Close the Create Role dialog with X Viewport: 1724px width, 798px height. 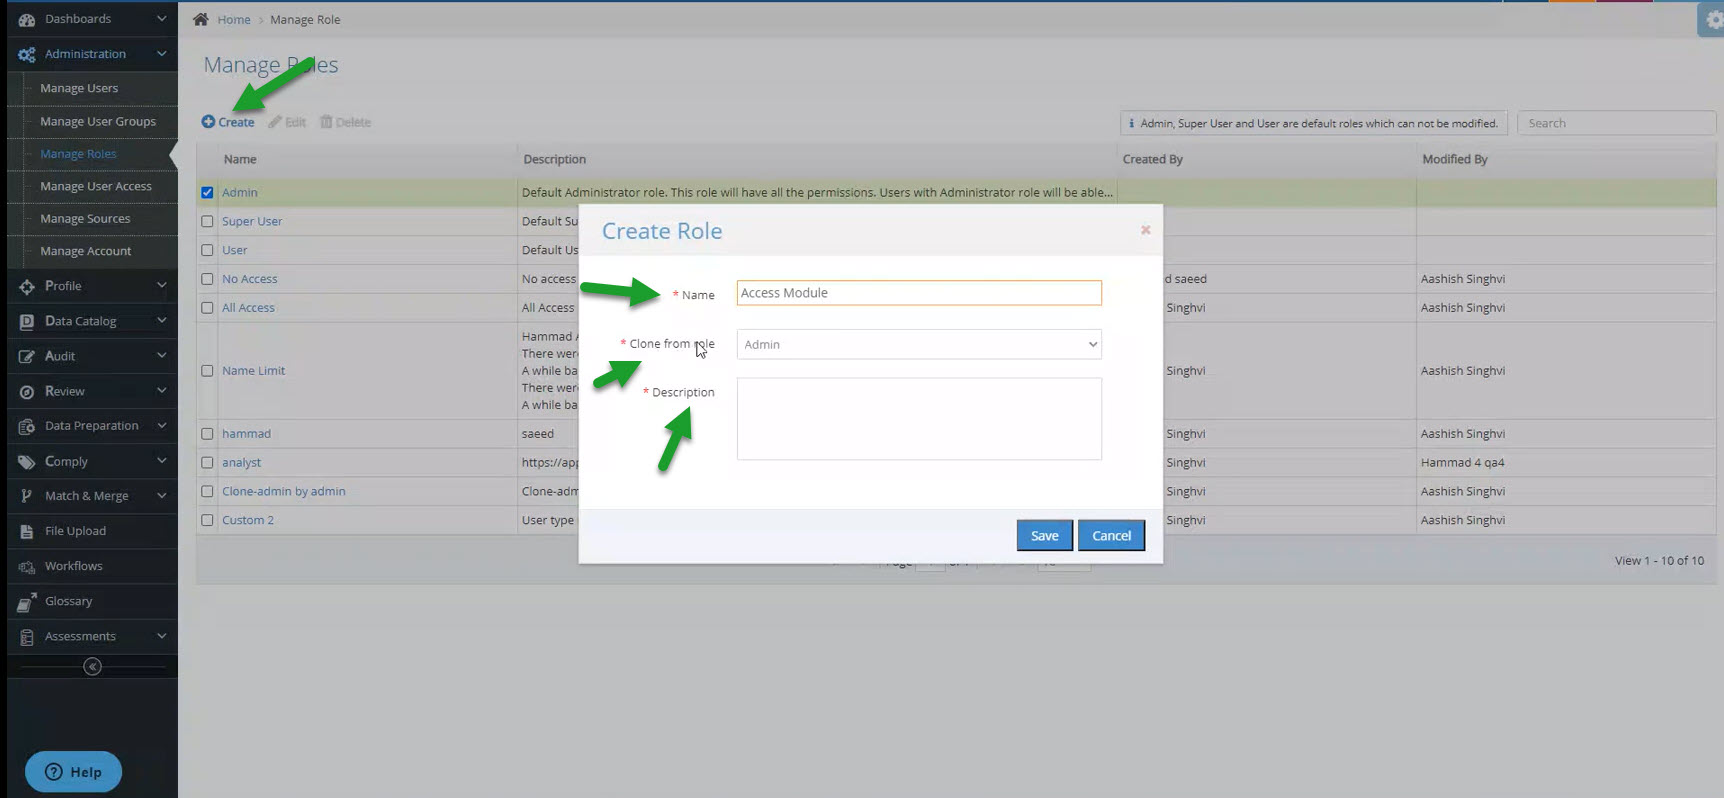coord(1146,230)
